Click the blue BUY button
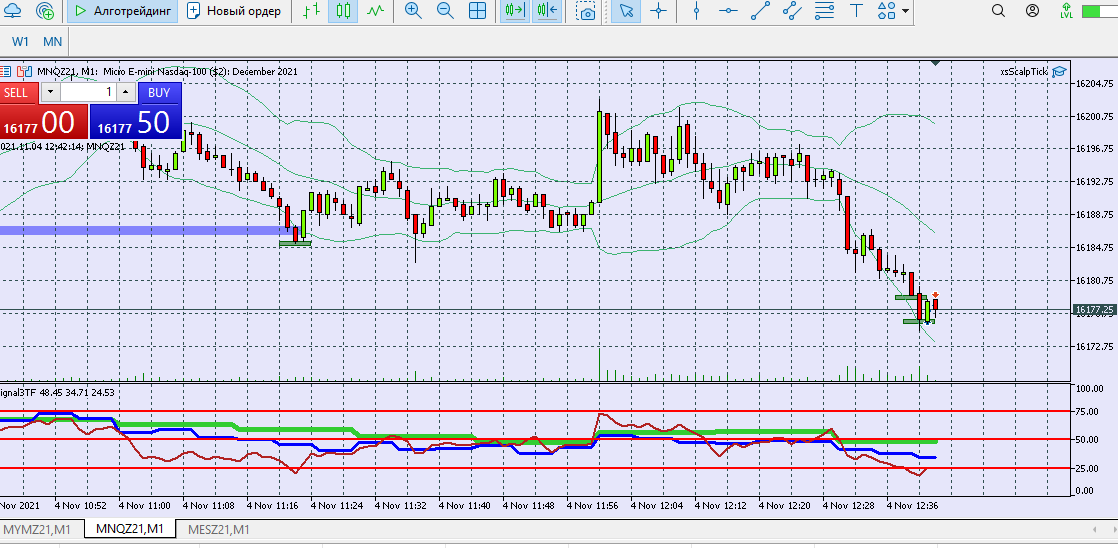Viewport: 1118px width, 548px height. coord(160,93)
